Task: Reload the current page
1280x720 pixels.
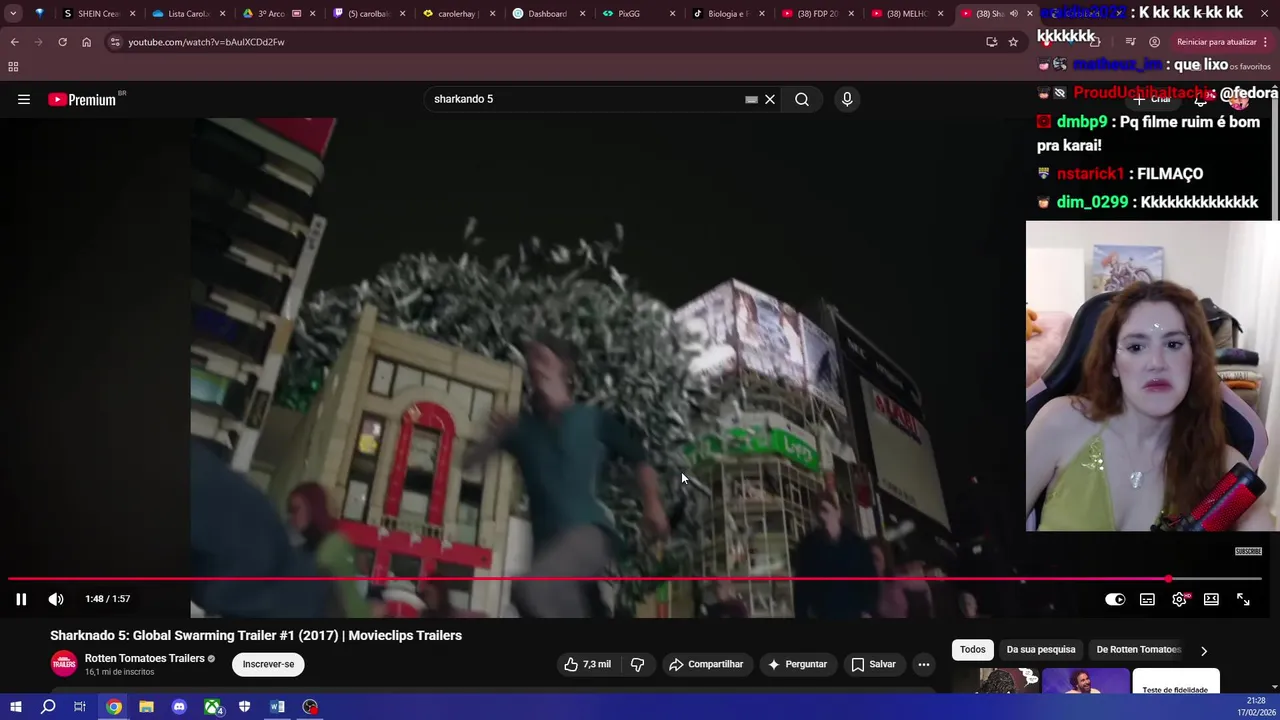Action: coord(62,42)
